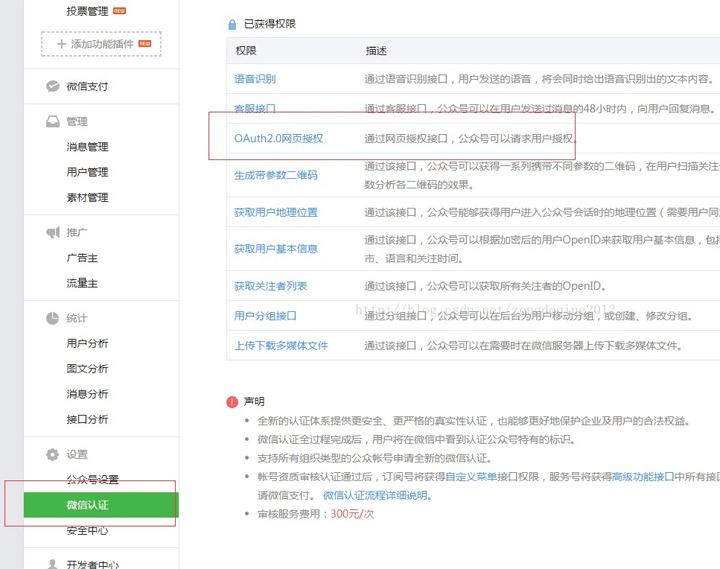Open the OAuth2.0网页授权 permission link
This screenshot has width=720, height=569.
[279, 138]
